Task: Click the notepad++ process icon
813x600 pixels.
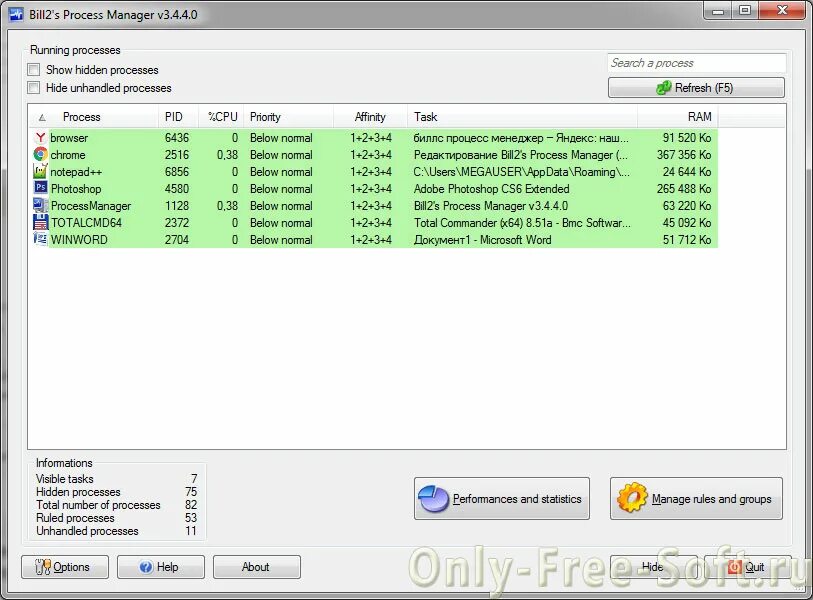Action: point(40,171)
